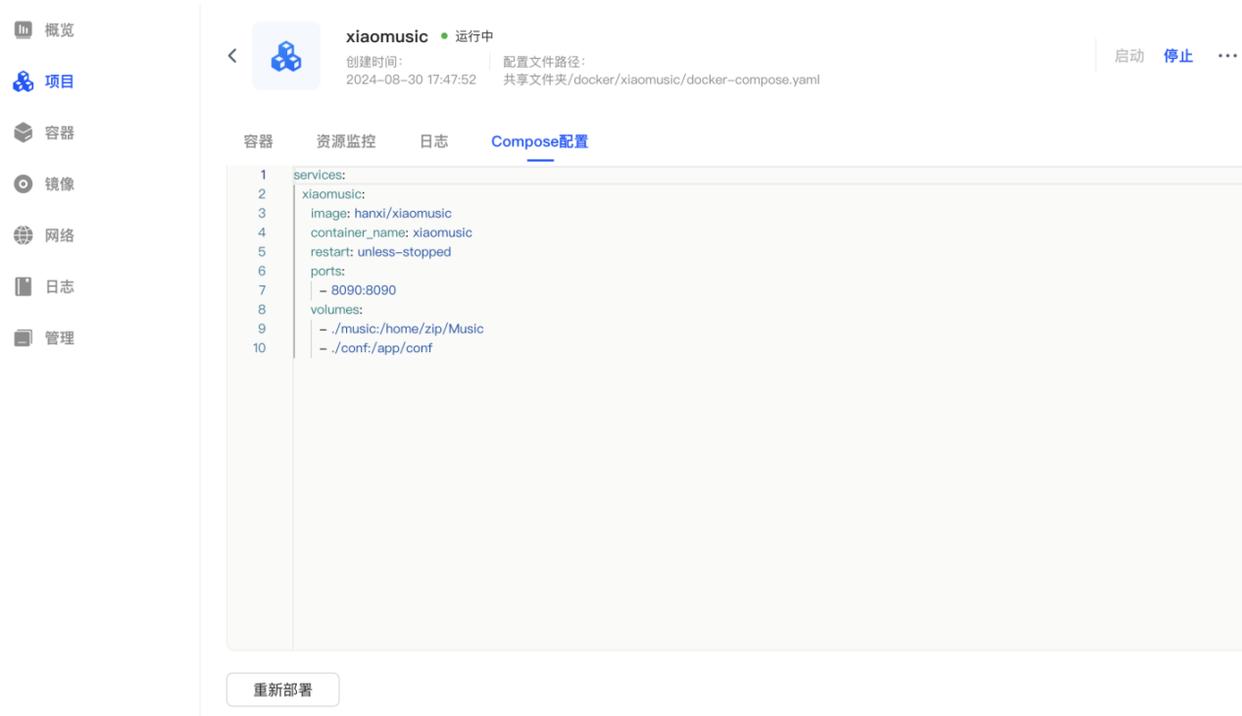Switch to the 资源监控 tab
The width and height of the screenshot is (1242, 716).
(x=346, y=142)
